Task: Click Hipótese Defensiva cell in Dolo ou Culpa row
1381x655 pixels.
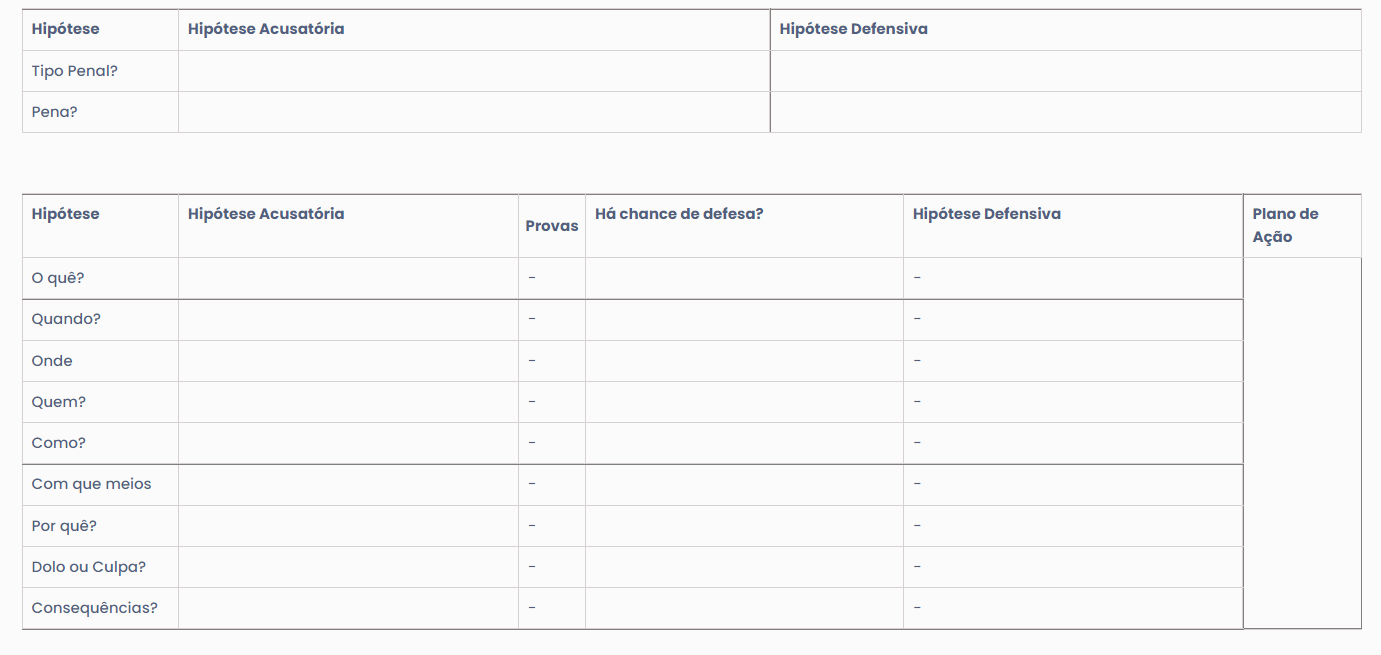Action: [x=1072, y=567]
